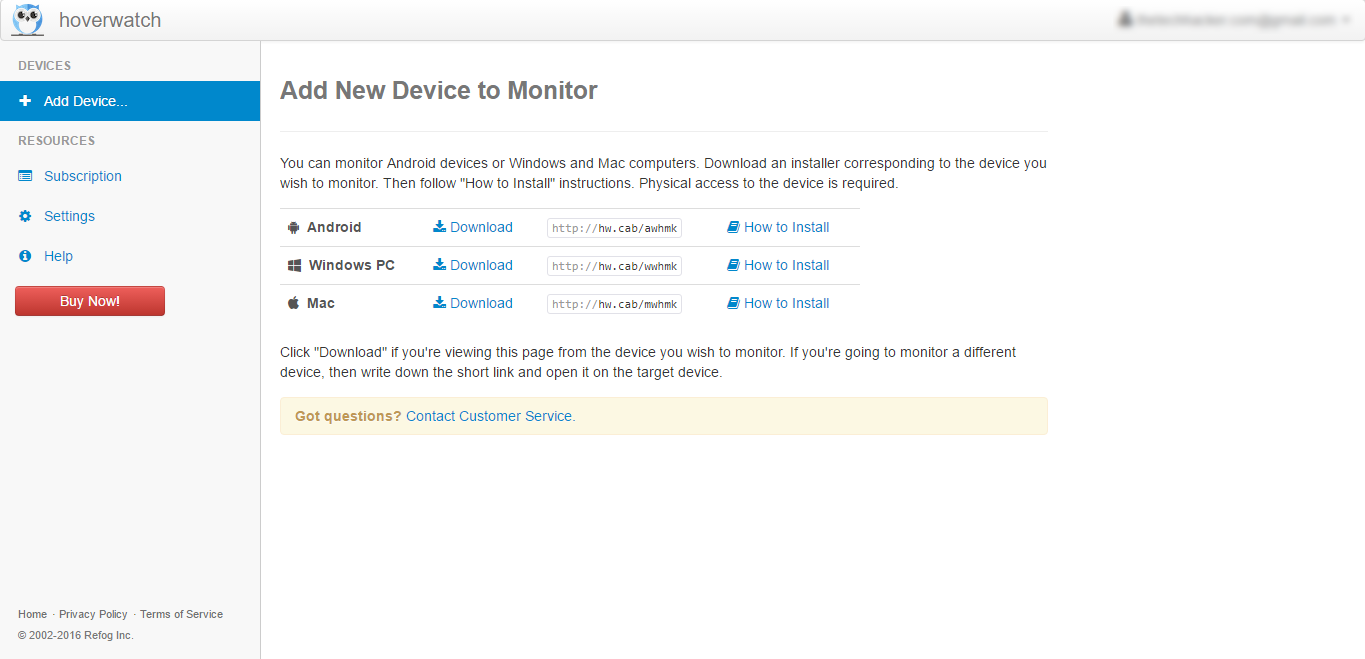Click the RESOURCES sidebar header
Screen dimensions: 1365x659
pos(56,141)
